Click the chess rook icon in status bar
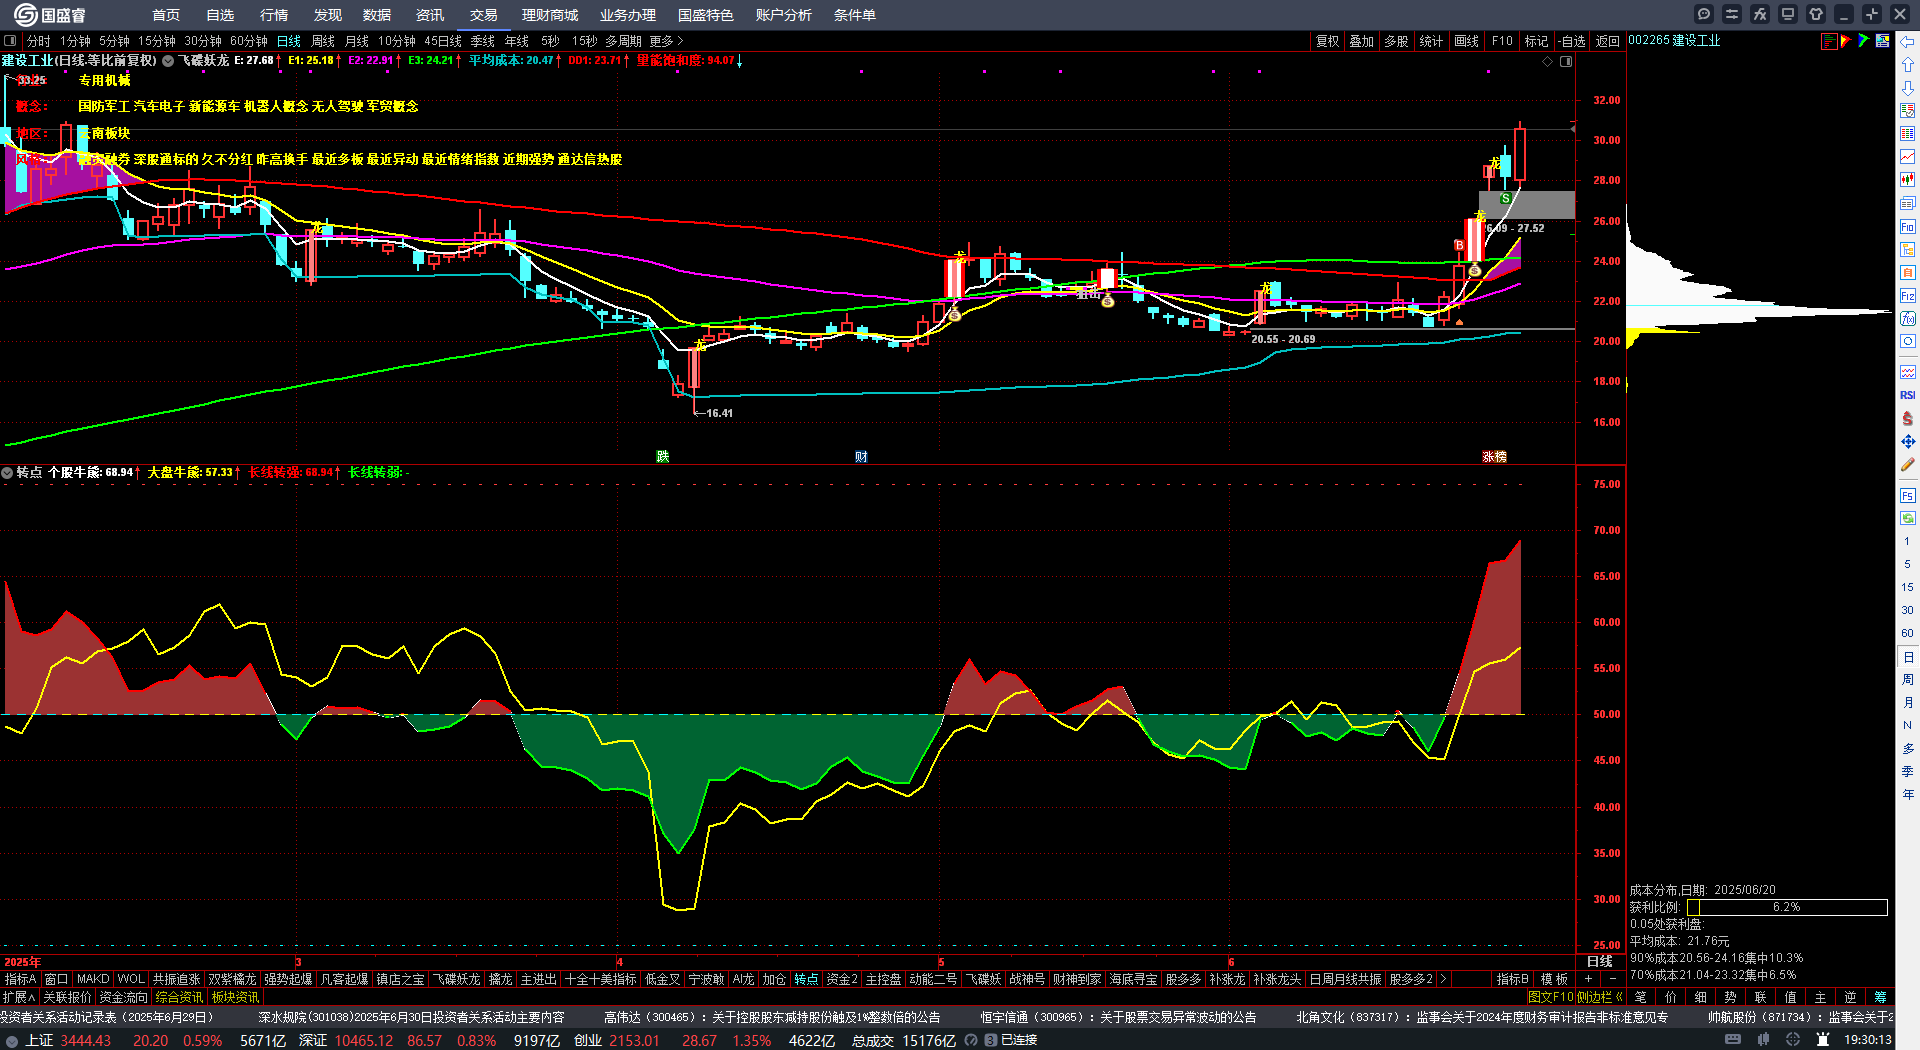This screenshot has width=1920, height=1050. click(x=1823, y=1040)
